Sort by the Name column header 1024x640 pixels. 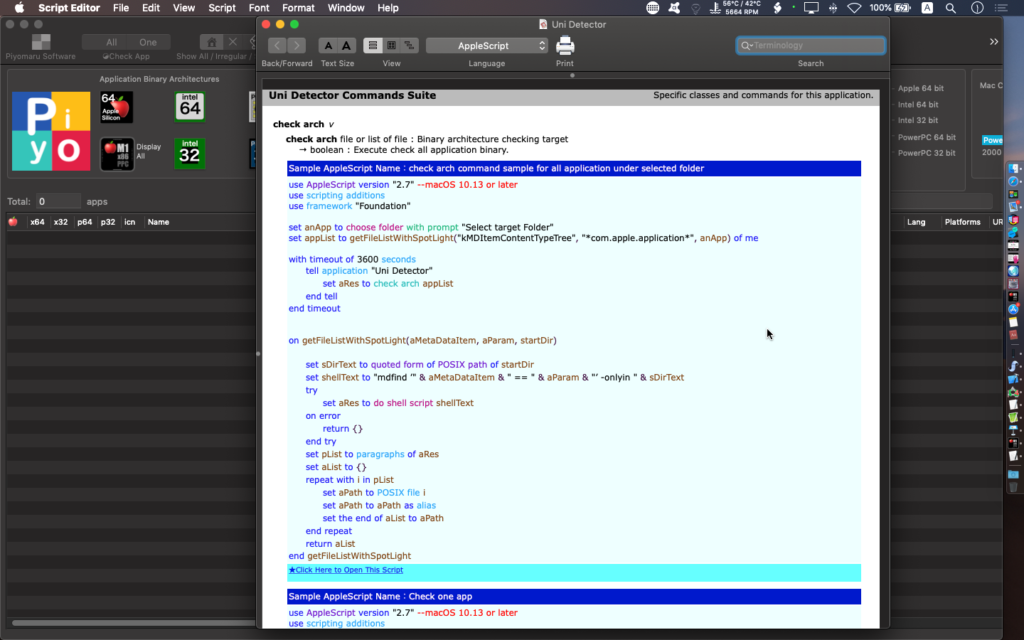tap(158, 222)
